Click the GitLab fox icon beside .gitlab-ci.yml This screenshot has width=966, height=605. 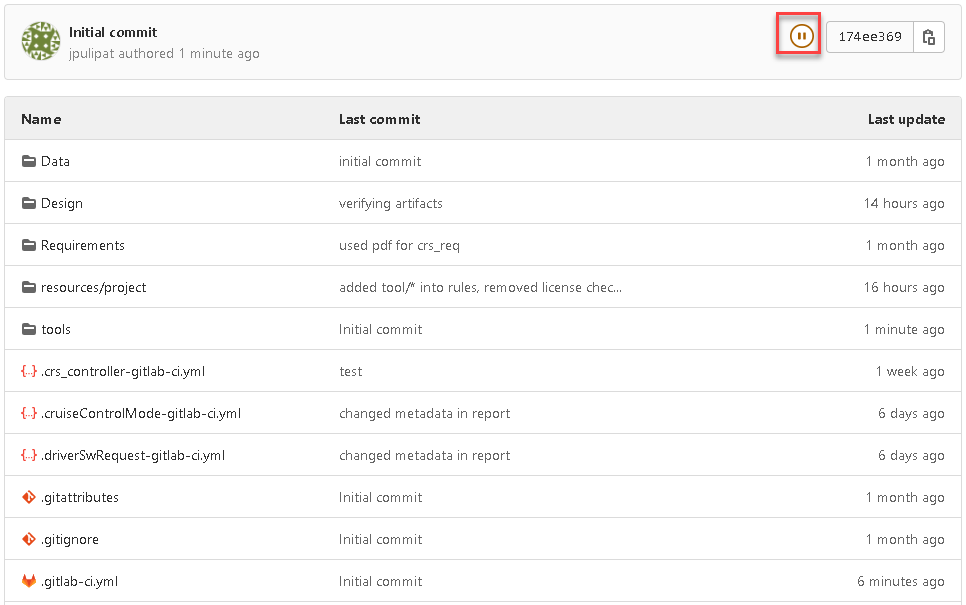(29, 581)
